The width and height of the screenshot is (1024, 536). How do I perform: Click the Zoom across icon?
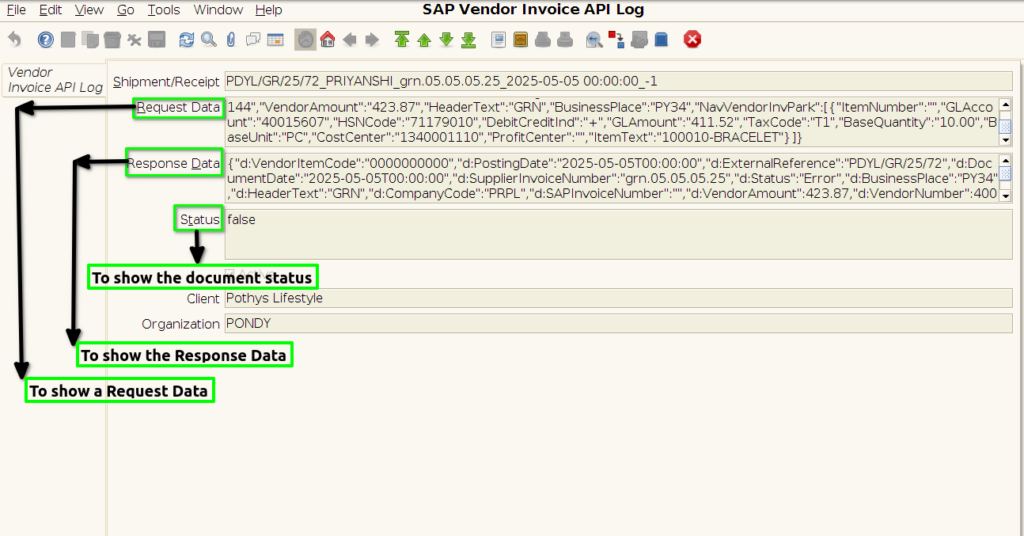tap(594, 40)
